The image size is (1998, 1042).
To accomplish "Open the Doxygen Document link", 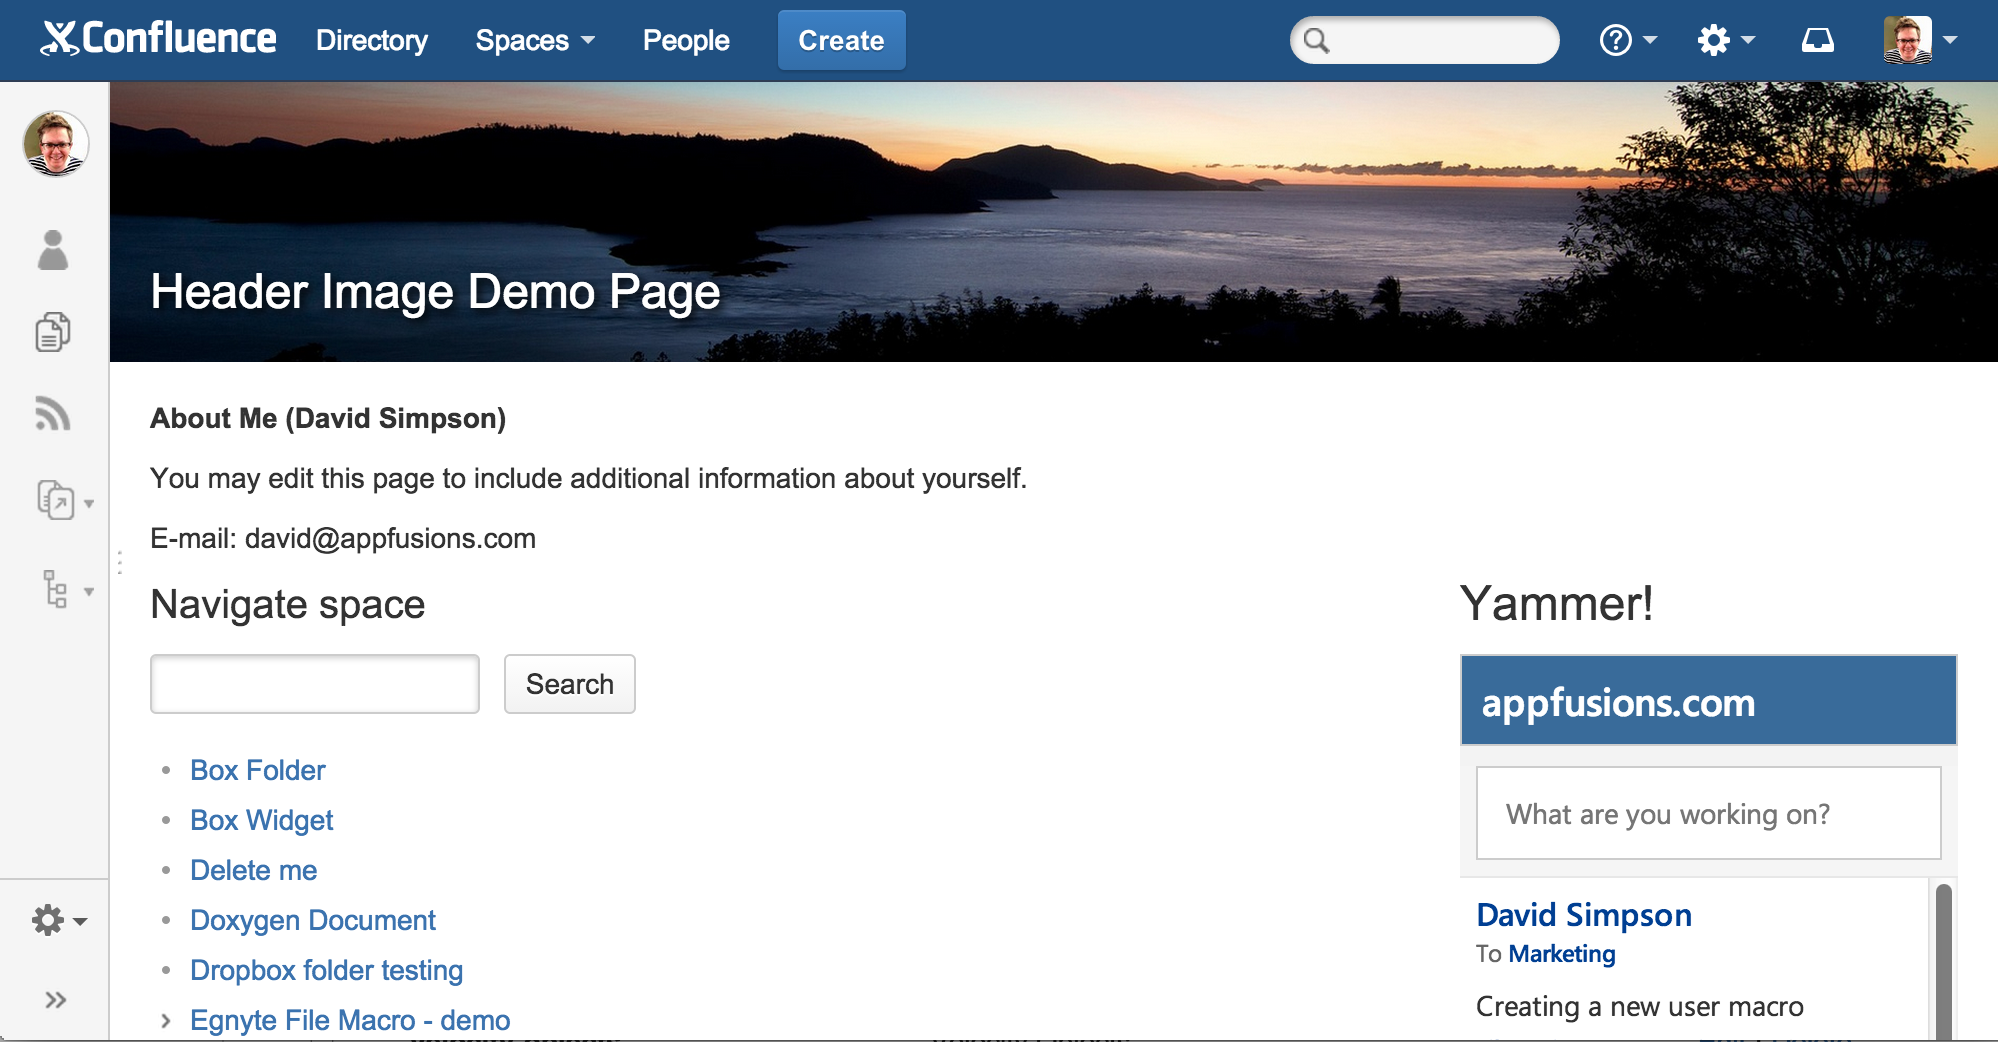I will pos(313,920).
